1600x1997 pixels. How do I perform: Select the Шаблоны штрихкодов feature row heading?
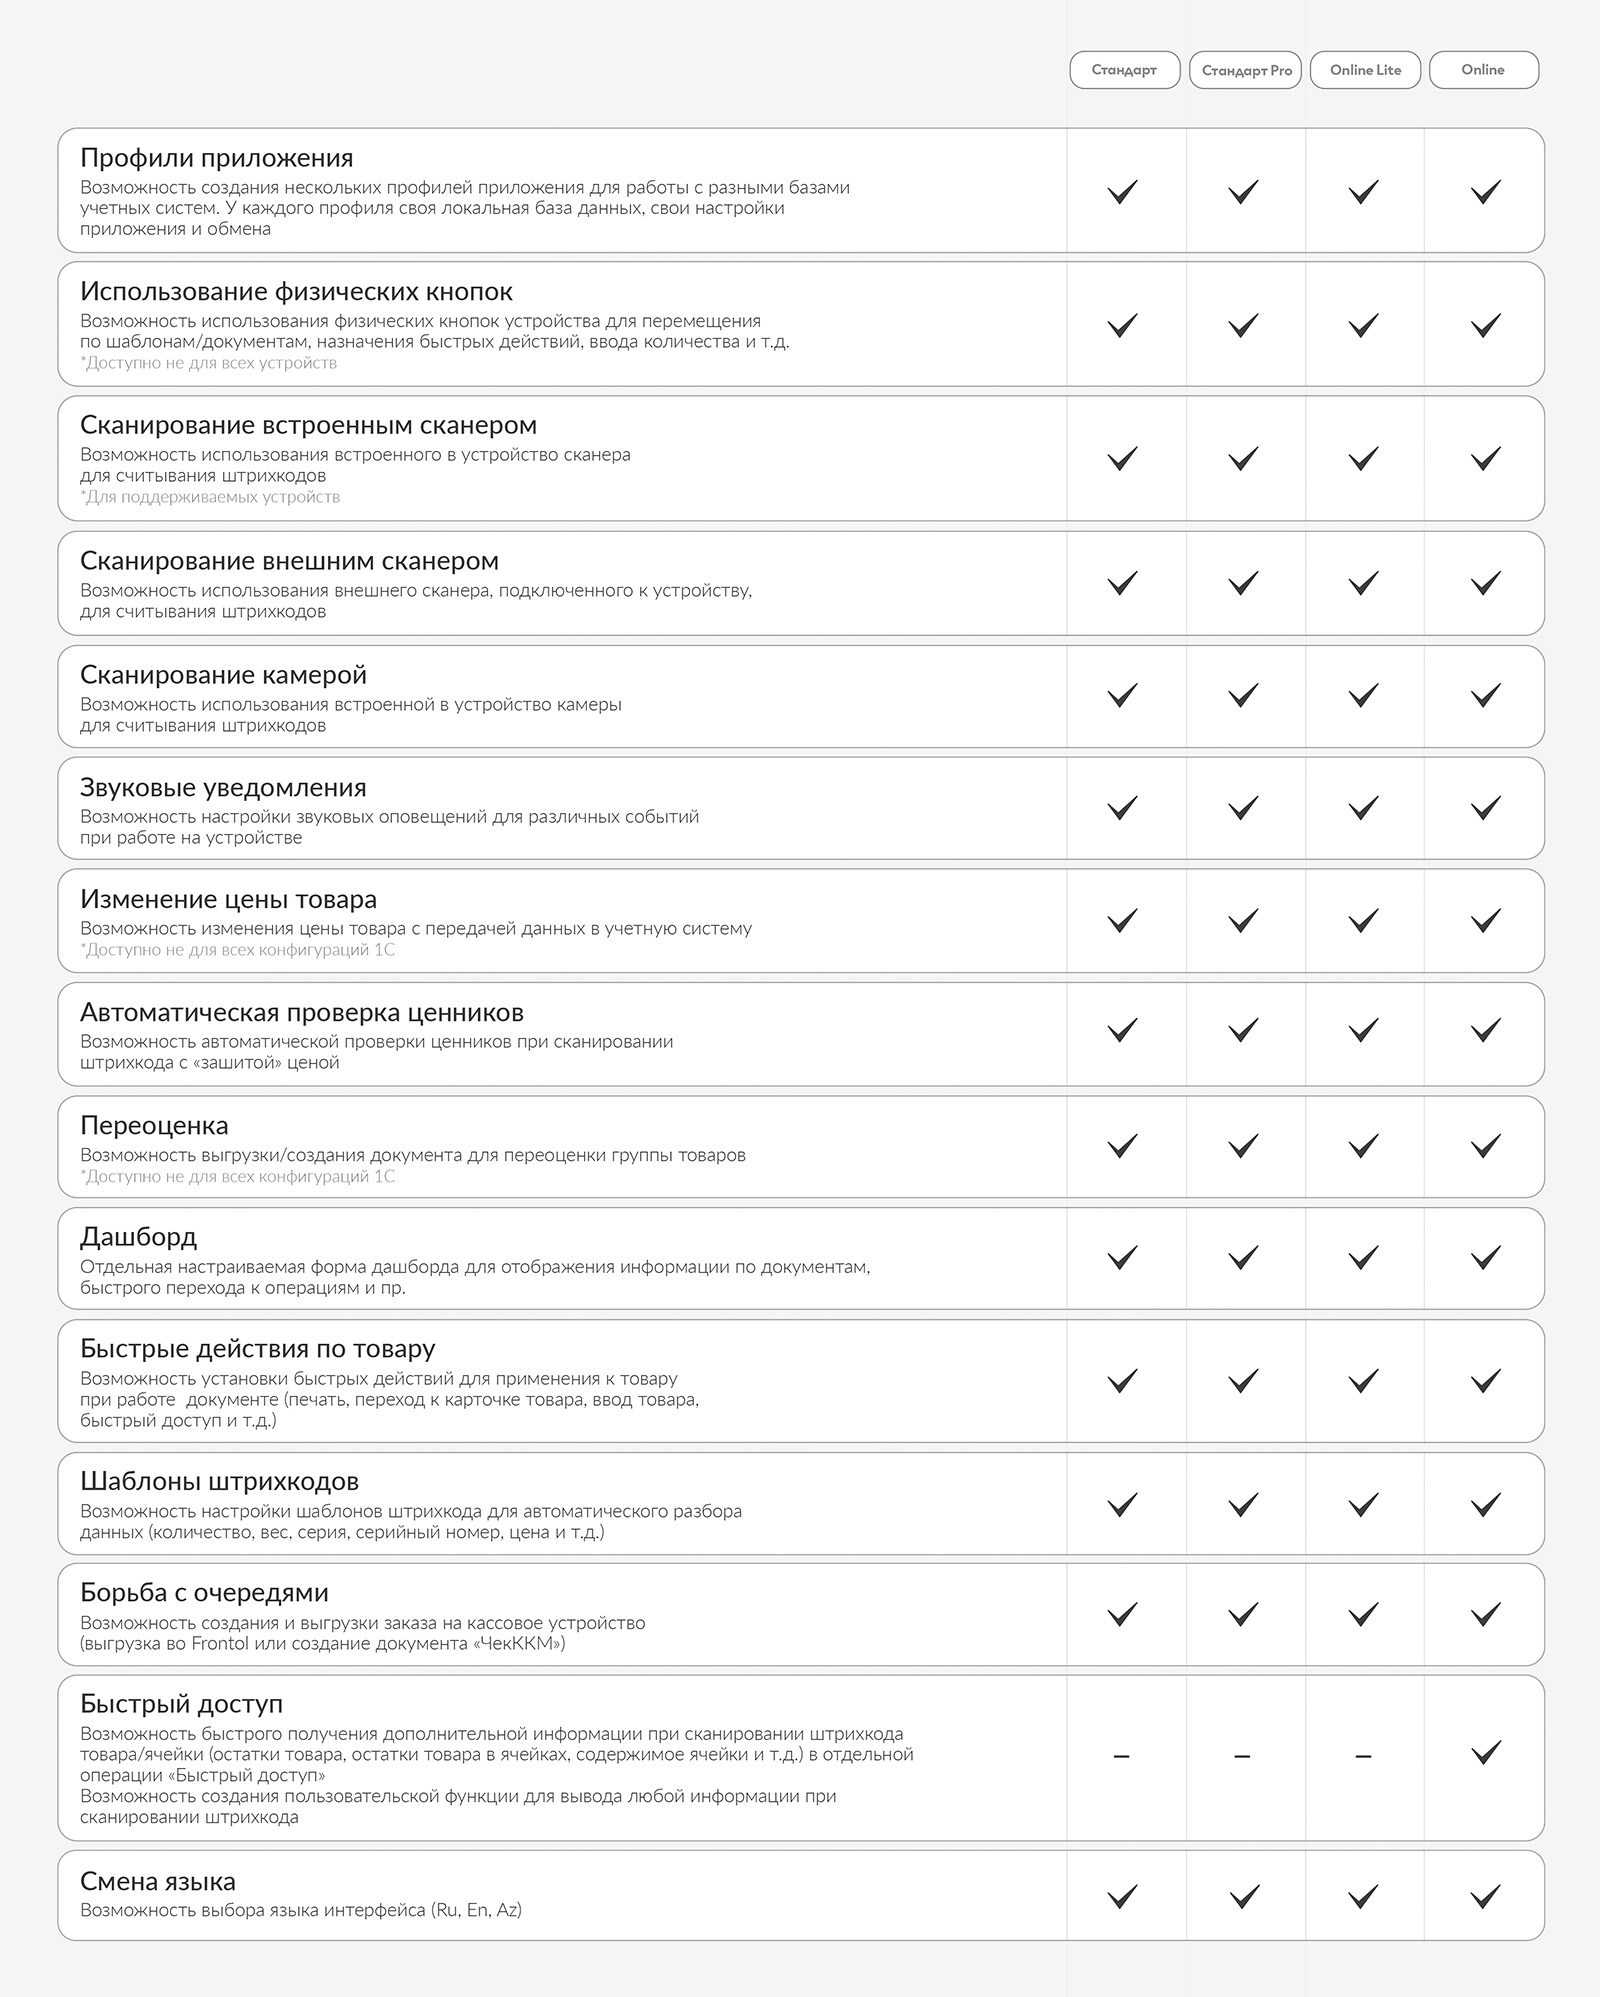pyautogui.click(x=219, y=1481)
